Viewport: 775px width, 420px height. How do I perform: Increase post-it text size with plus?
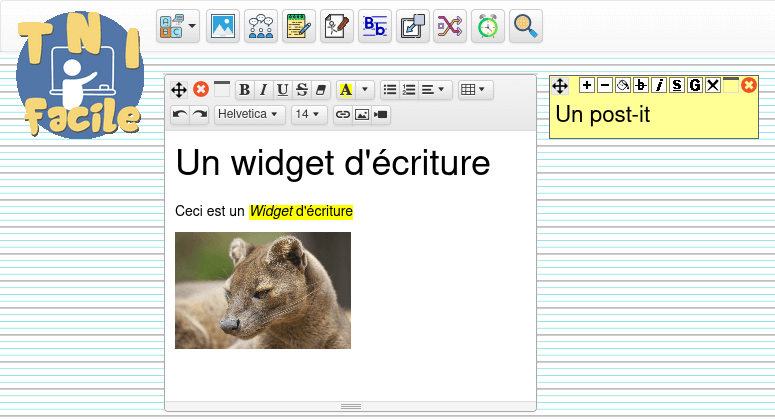(x=587, y=85)
